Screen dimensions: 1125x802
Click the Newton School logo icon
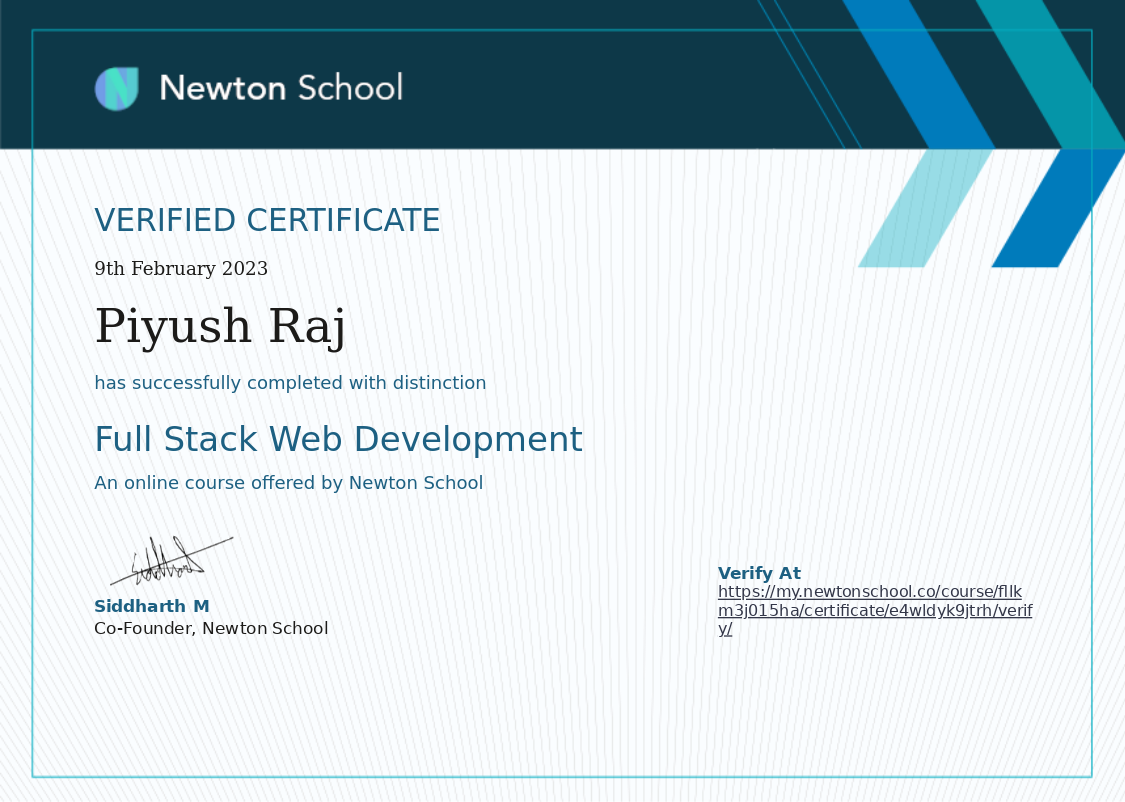tap(117, 88)
